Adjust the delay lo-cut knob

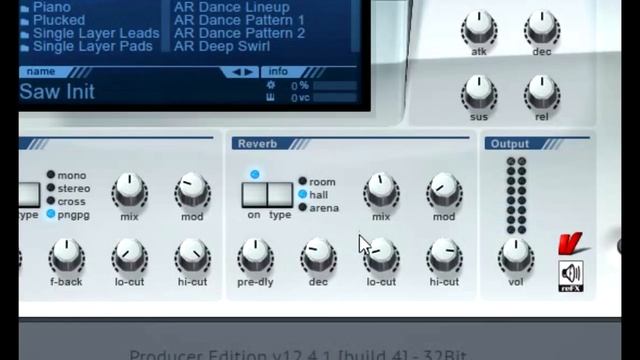(x=129, y=256)
